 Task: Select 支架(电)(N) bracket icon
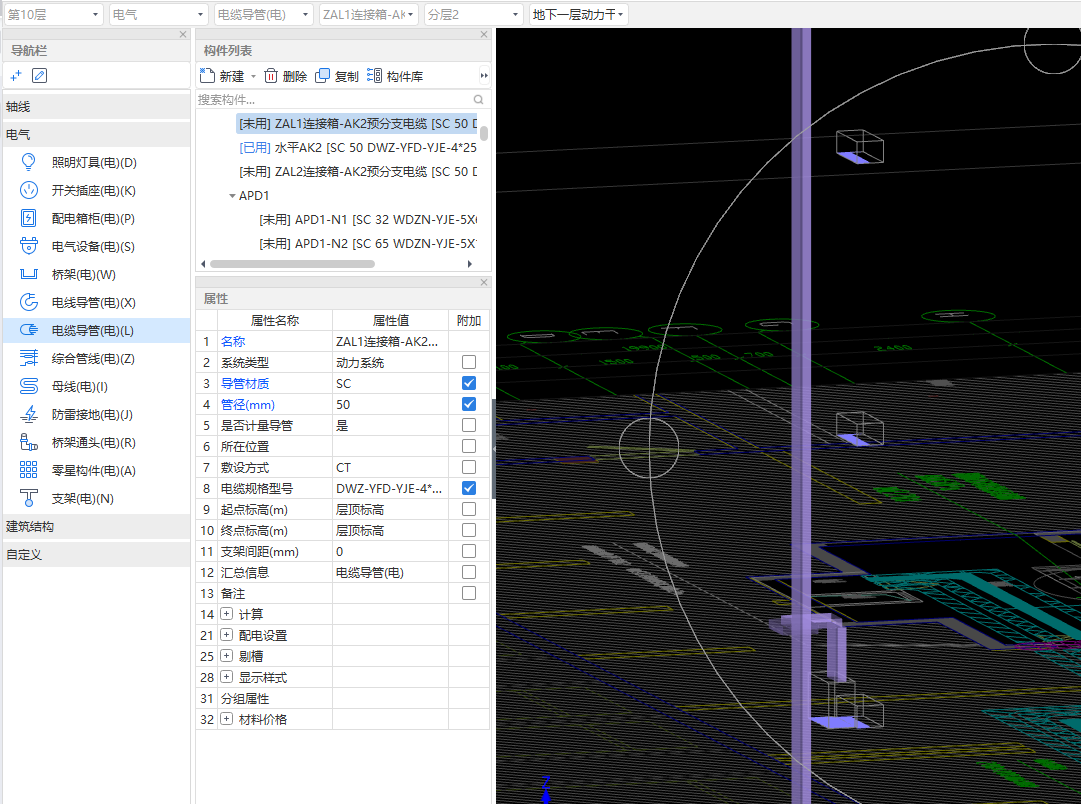[28, 498]
